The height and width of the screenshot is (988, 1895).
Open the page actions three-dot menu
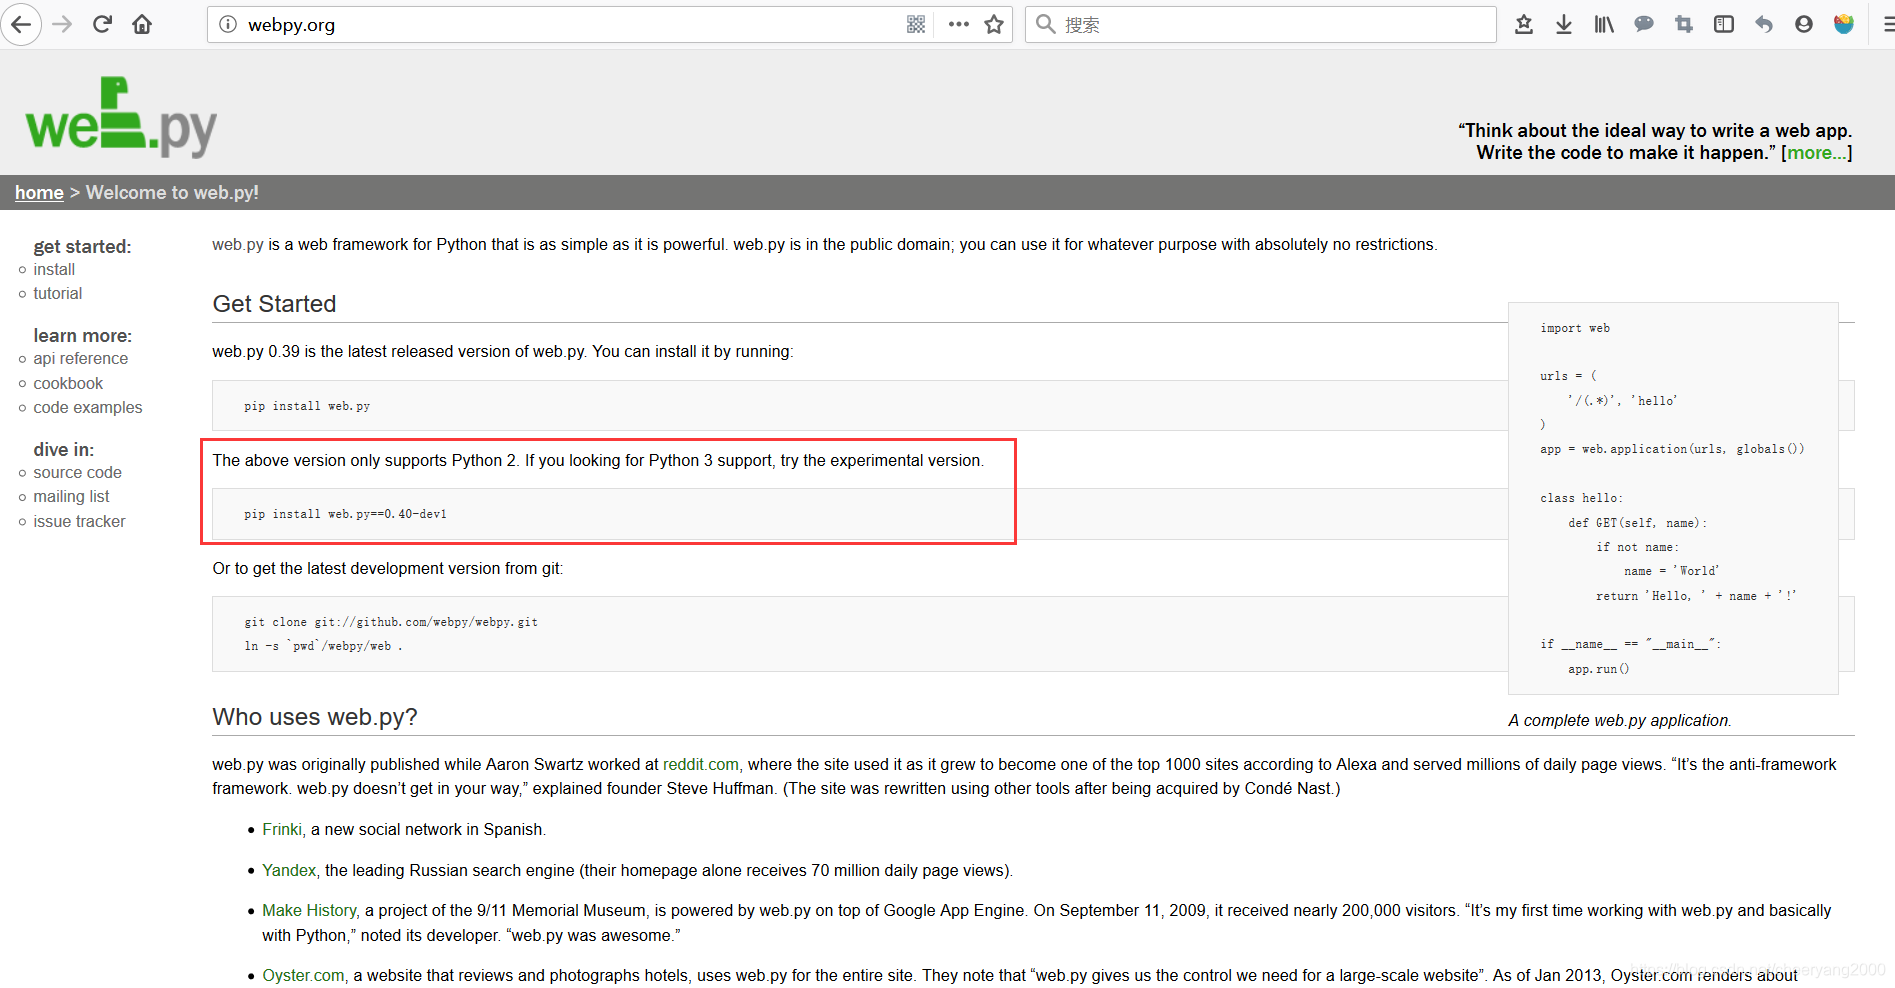coord(958,24)
